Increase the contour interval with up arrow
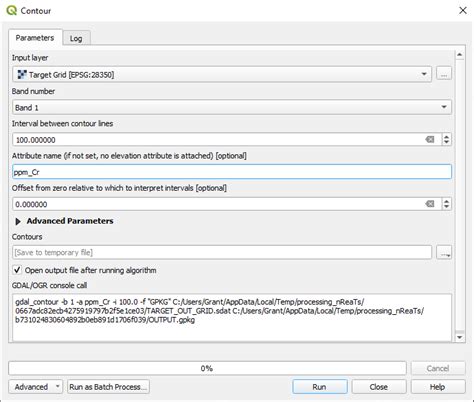Screen dimensions: 474x402 [447, 136]
